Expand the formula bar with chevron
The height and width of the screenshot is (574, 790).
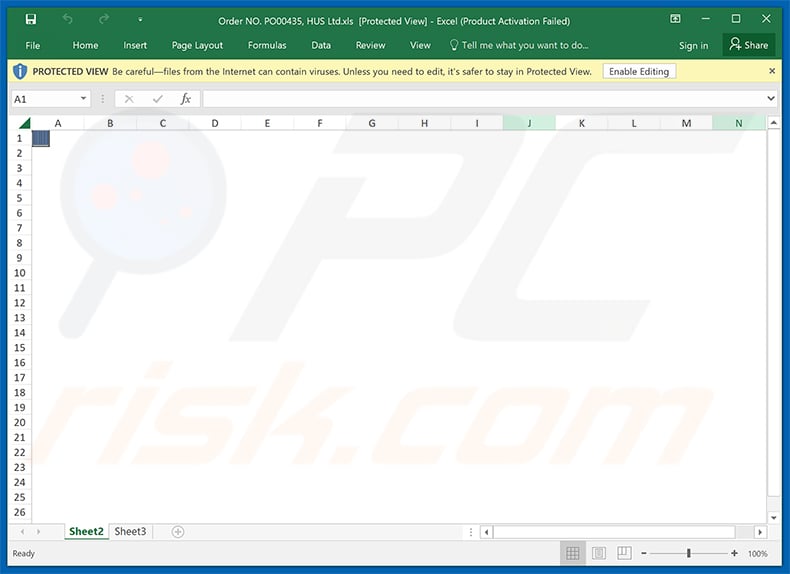771,98
